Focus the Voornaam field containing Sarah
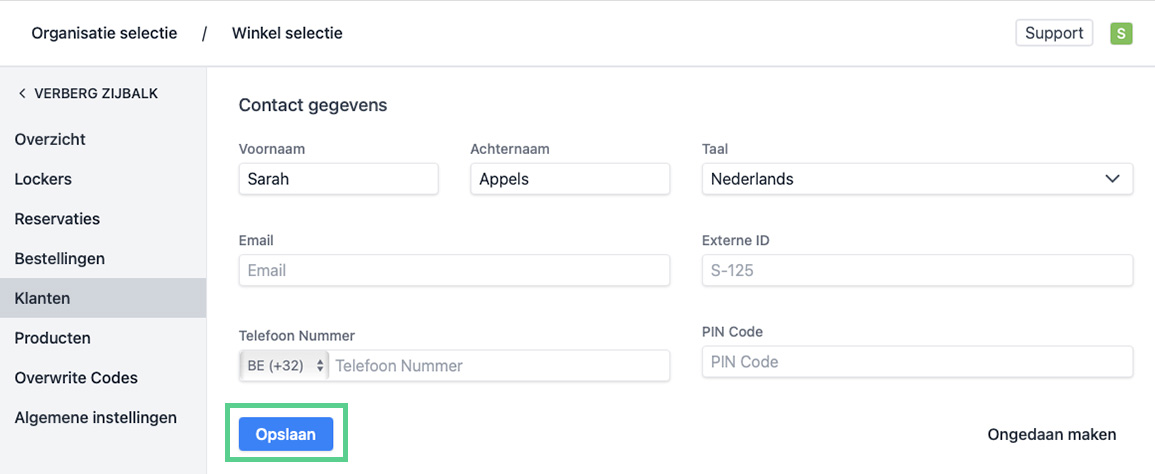The height and width of the screenshot is (474, 1155). tap(338, 179)
